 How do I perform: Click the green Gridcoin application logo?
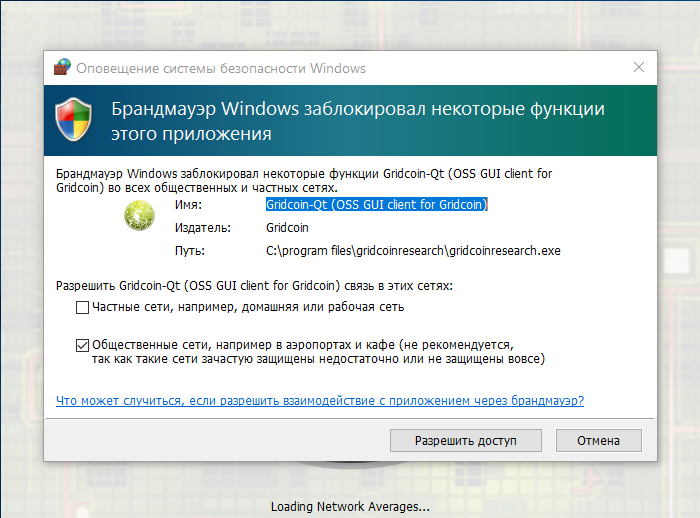click(x=139, y=216)
